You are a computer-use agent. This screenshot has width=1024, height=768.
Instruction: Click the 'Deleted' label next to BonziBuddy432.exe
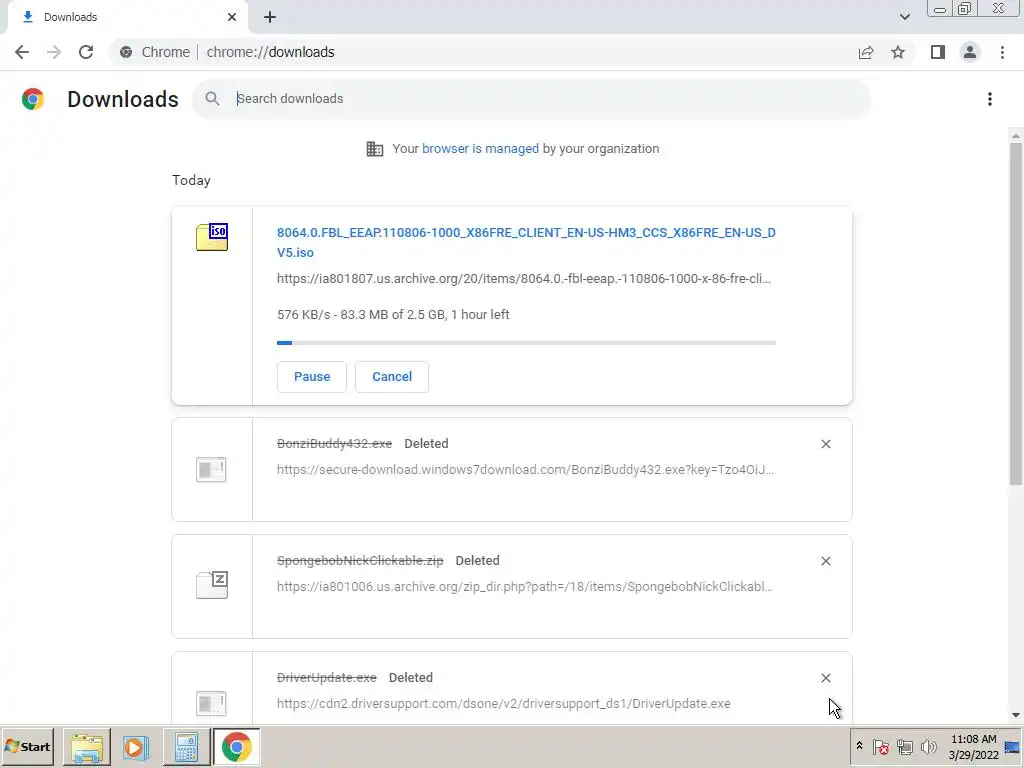pyautogui.click(x=426, y=444)
